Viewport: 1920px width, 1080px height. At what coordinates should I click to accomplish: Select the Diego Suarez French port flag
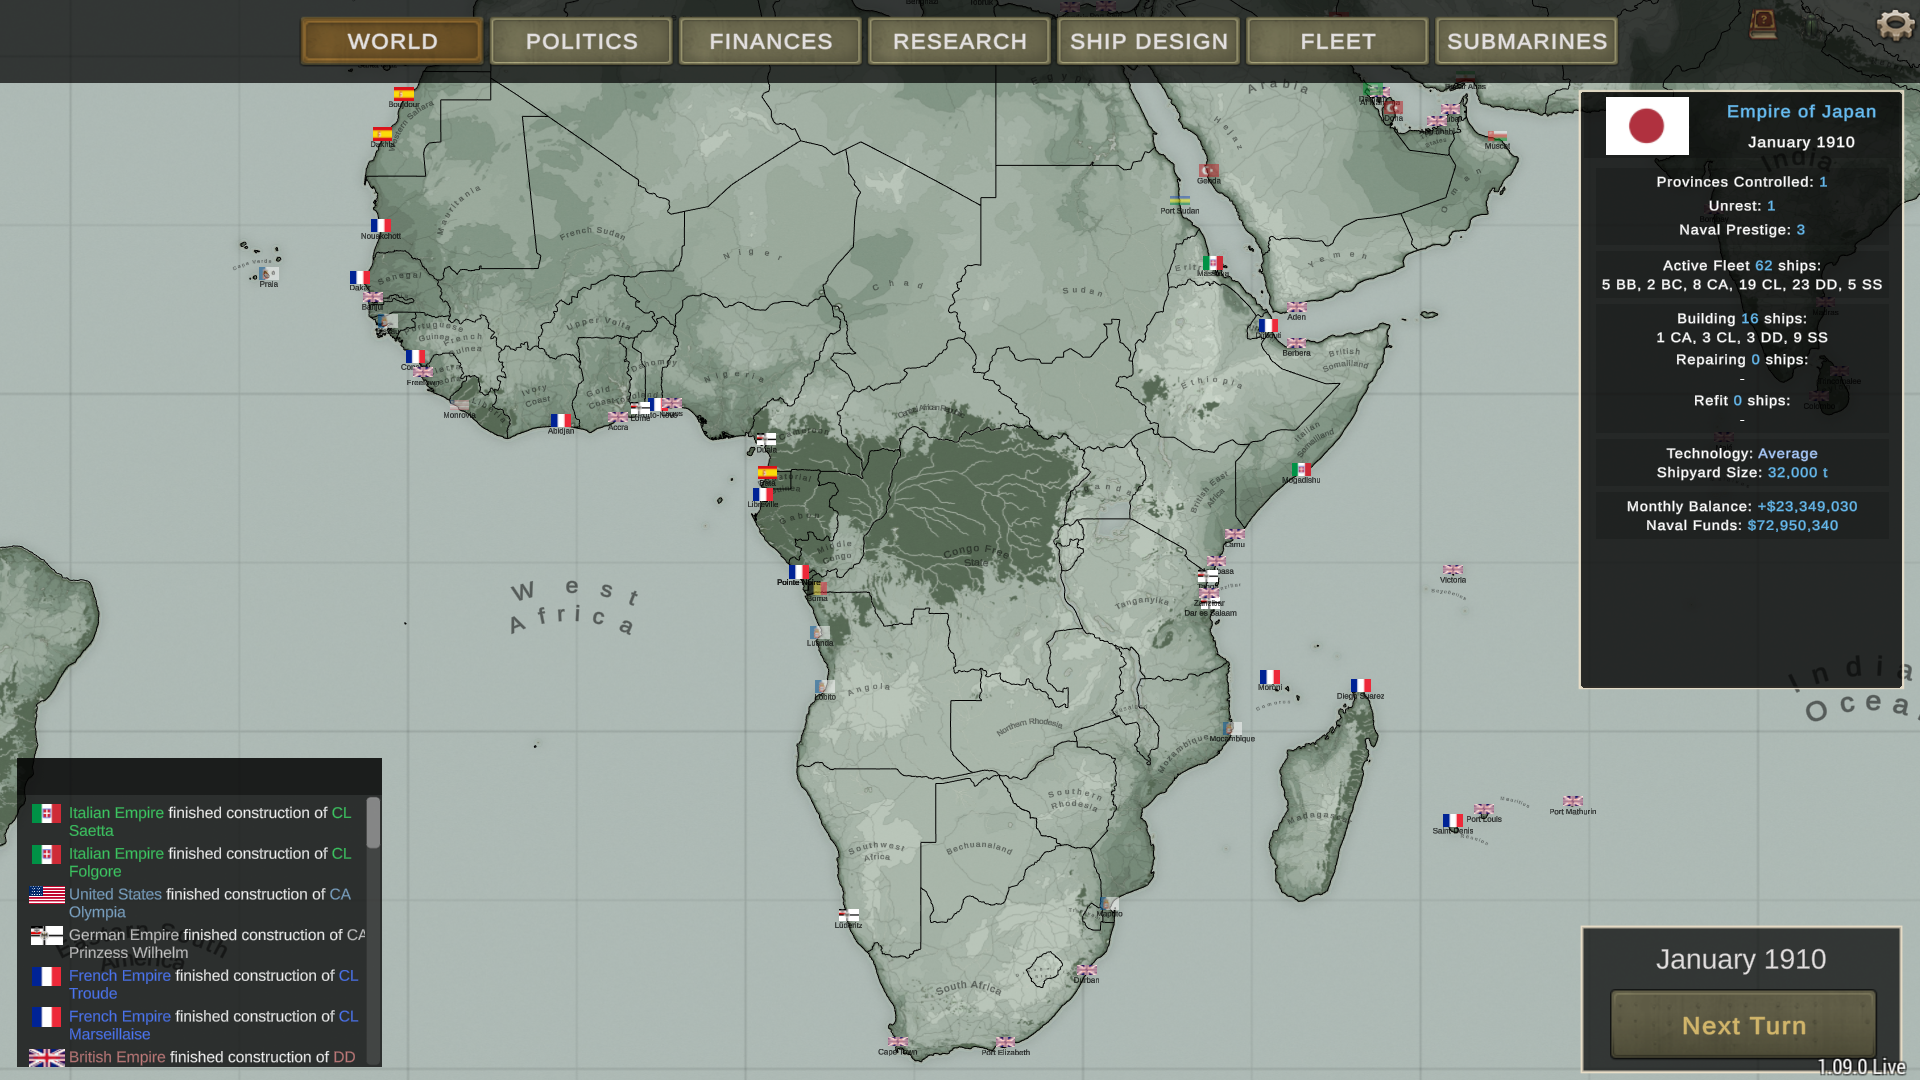coord(1360,686)
